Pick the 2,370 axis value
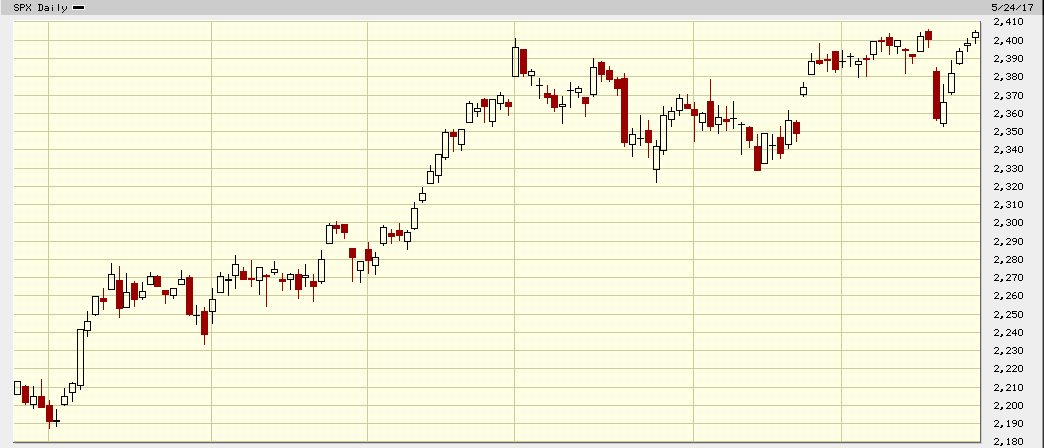 click(1008, 95)
